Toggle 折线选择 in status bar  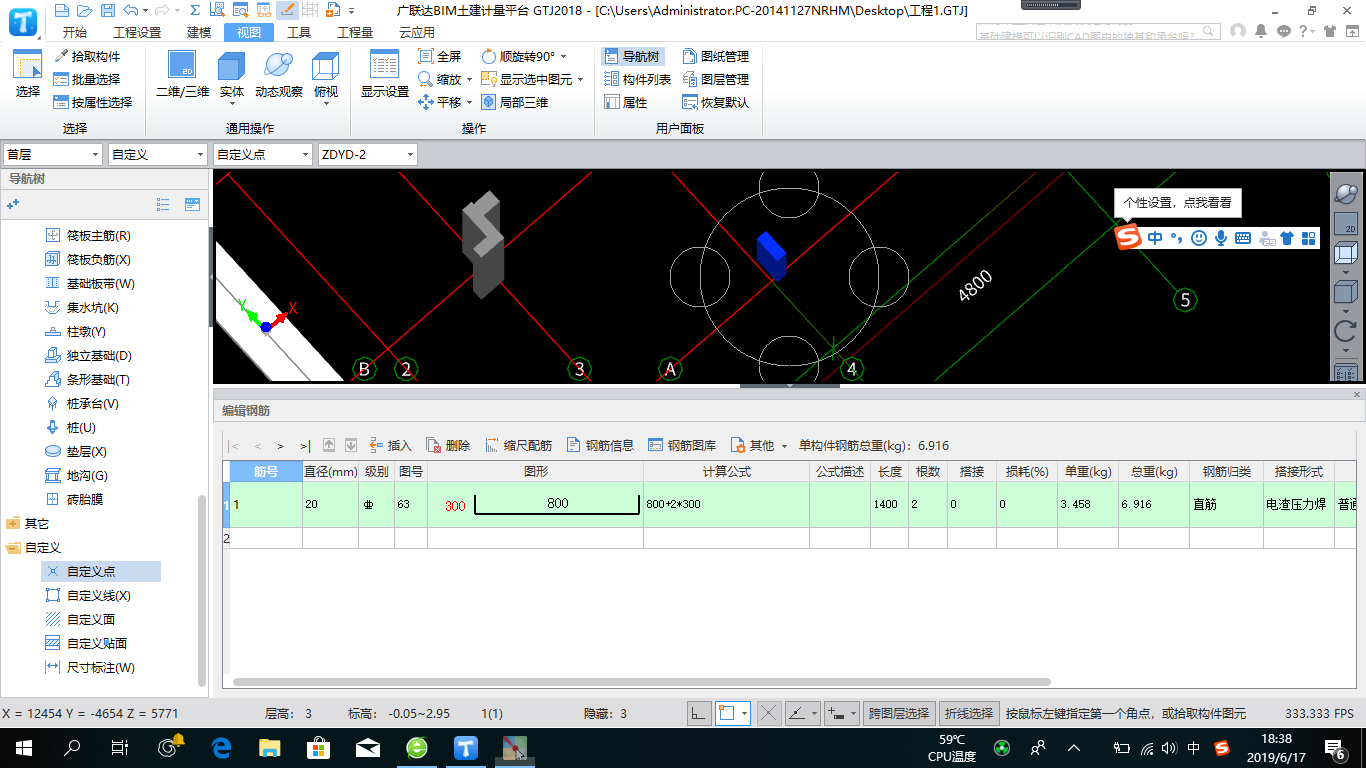[969, 713]
